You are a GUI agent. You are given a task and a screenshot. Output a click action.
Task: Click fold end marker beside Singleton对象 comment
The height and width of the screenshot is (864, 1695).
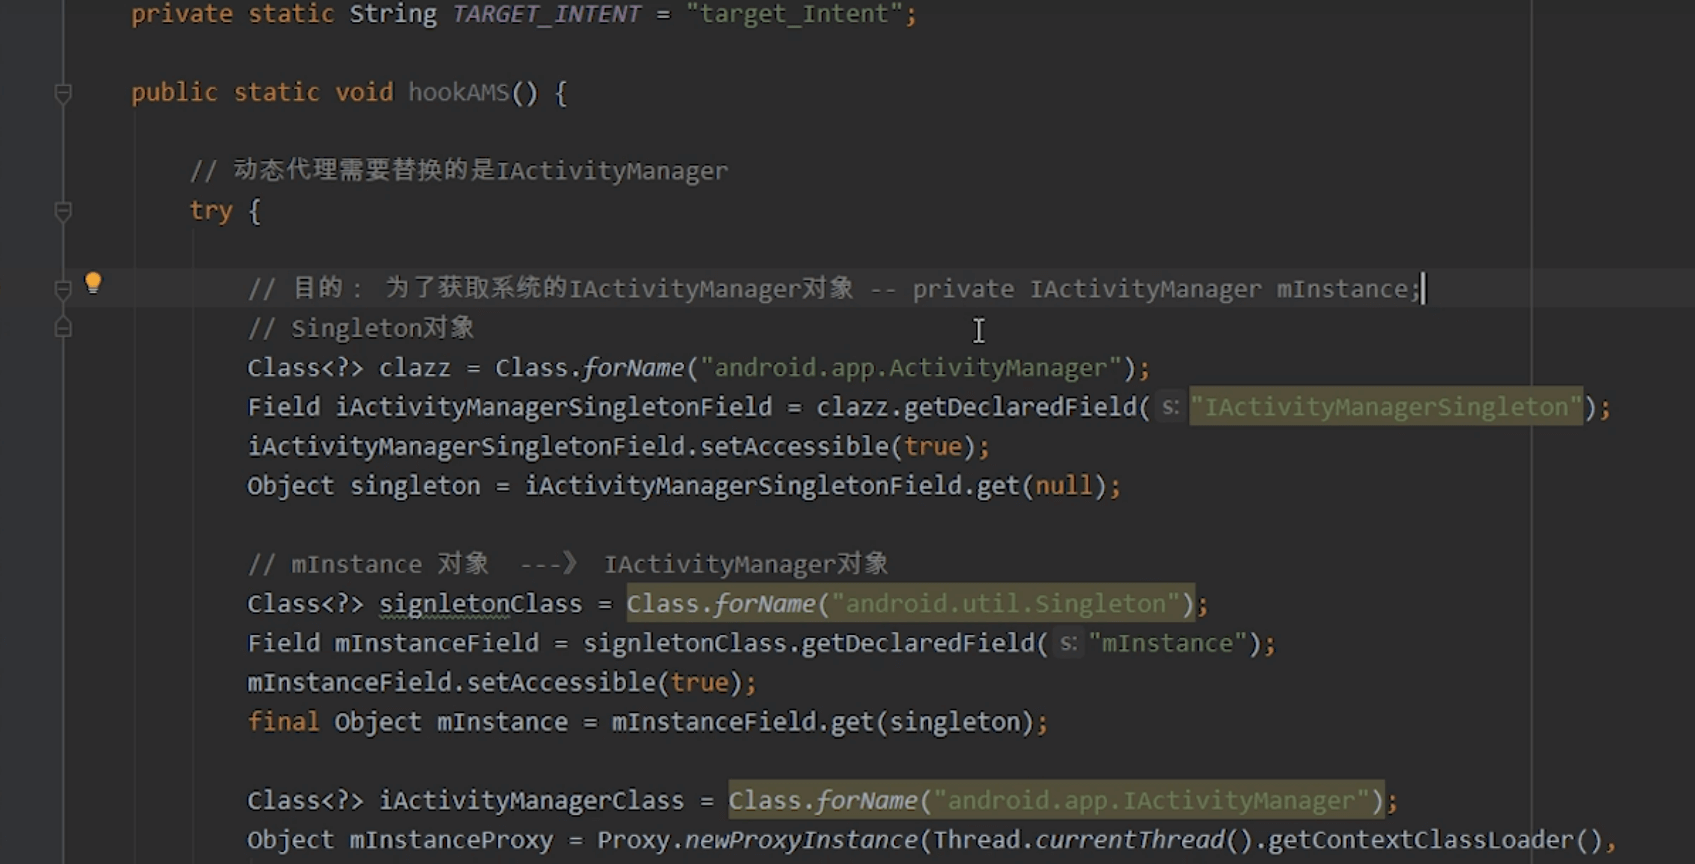tap(63, 327)
